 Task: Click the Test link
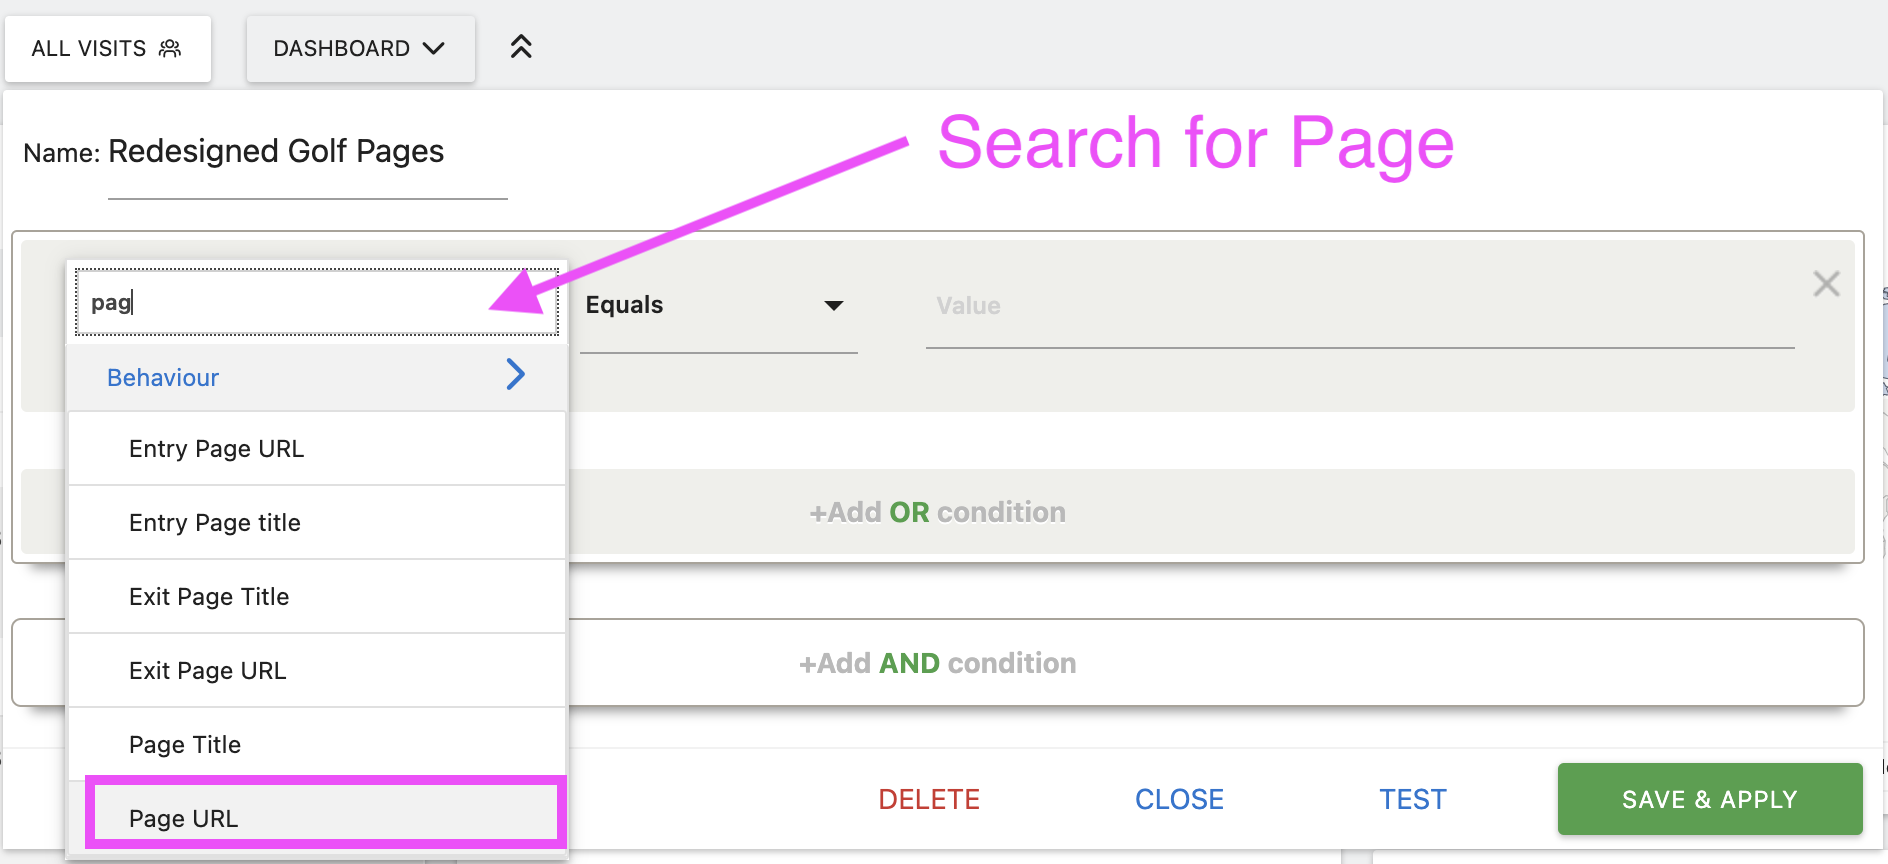click(x=1413, y=800)
